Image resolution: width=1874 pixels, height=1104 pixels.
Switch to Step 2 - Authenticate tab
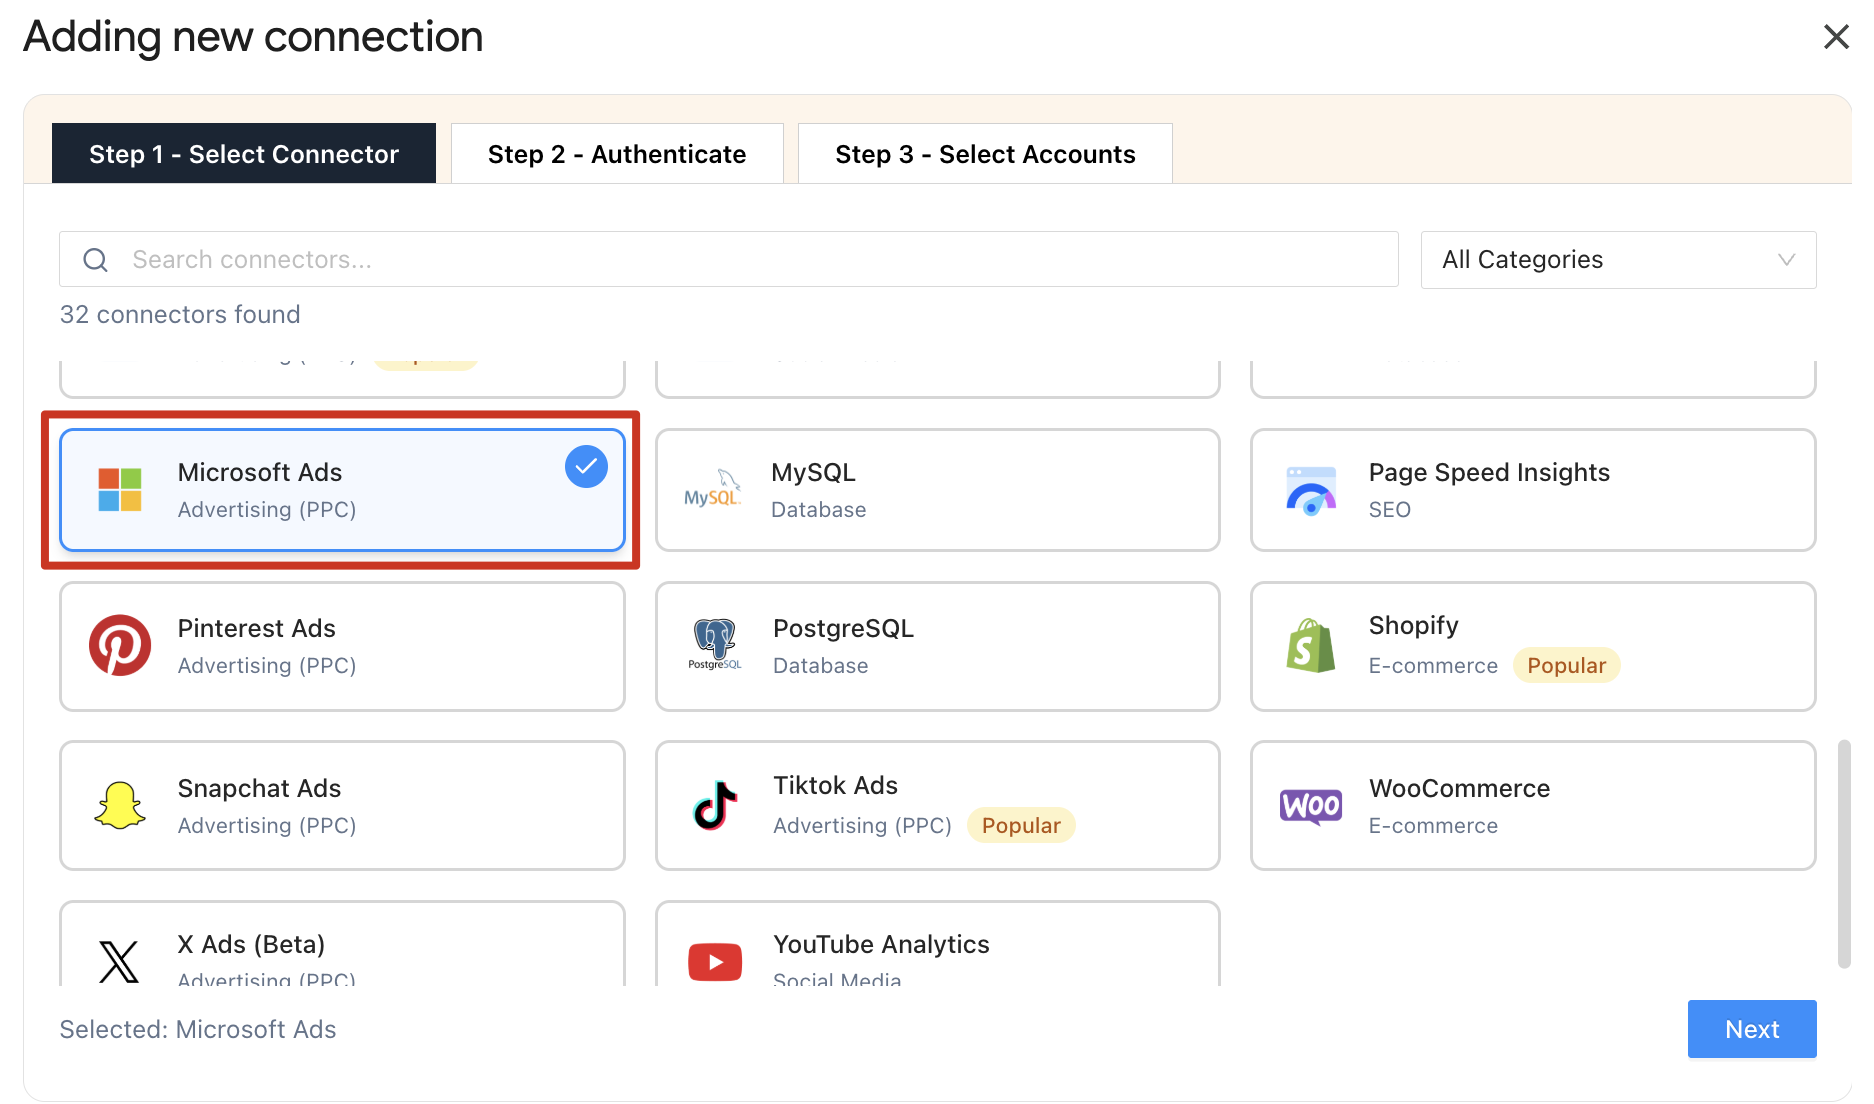[x=617, y=154]
